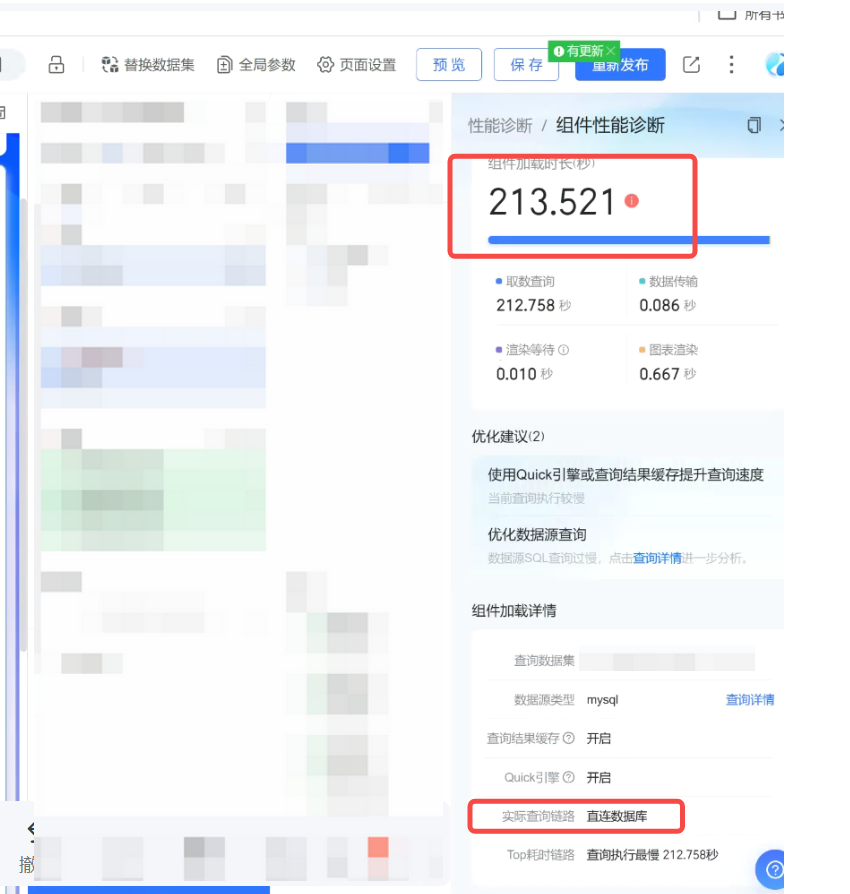Click help icon next to Quick引擎
The height and width of the screenshot is (894, 850).
coord(569,777)
